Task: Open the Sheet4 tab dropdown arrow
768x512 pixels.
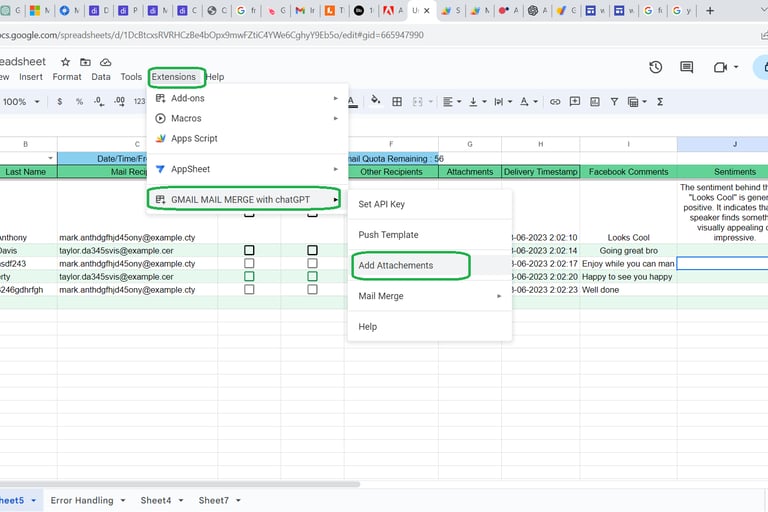Action: point(181,501)
